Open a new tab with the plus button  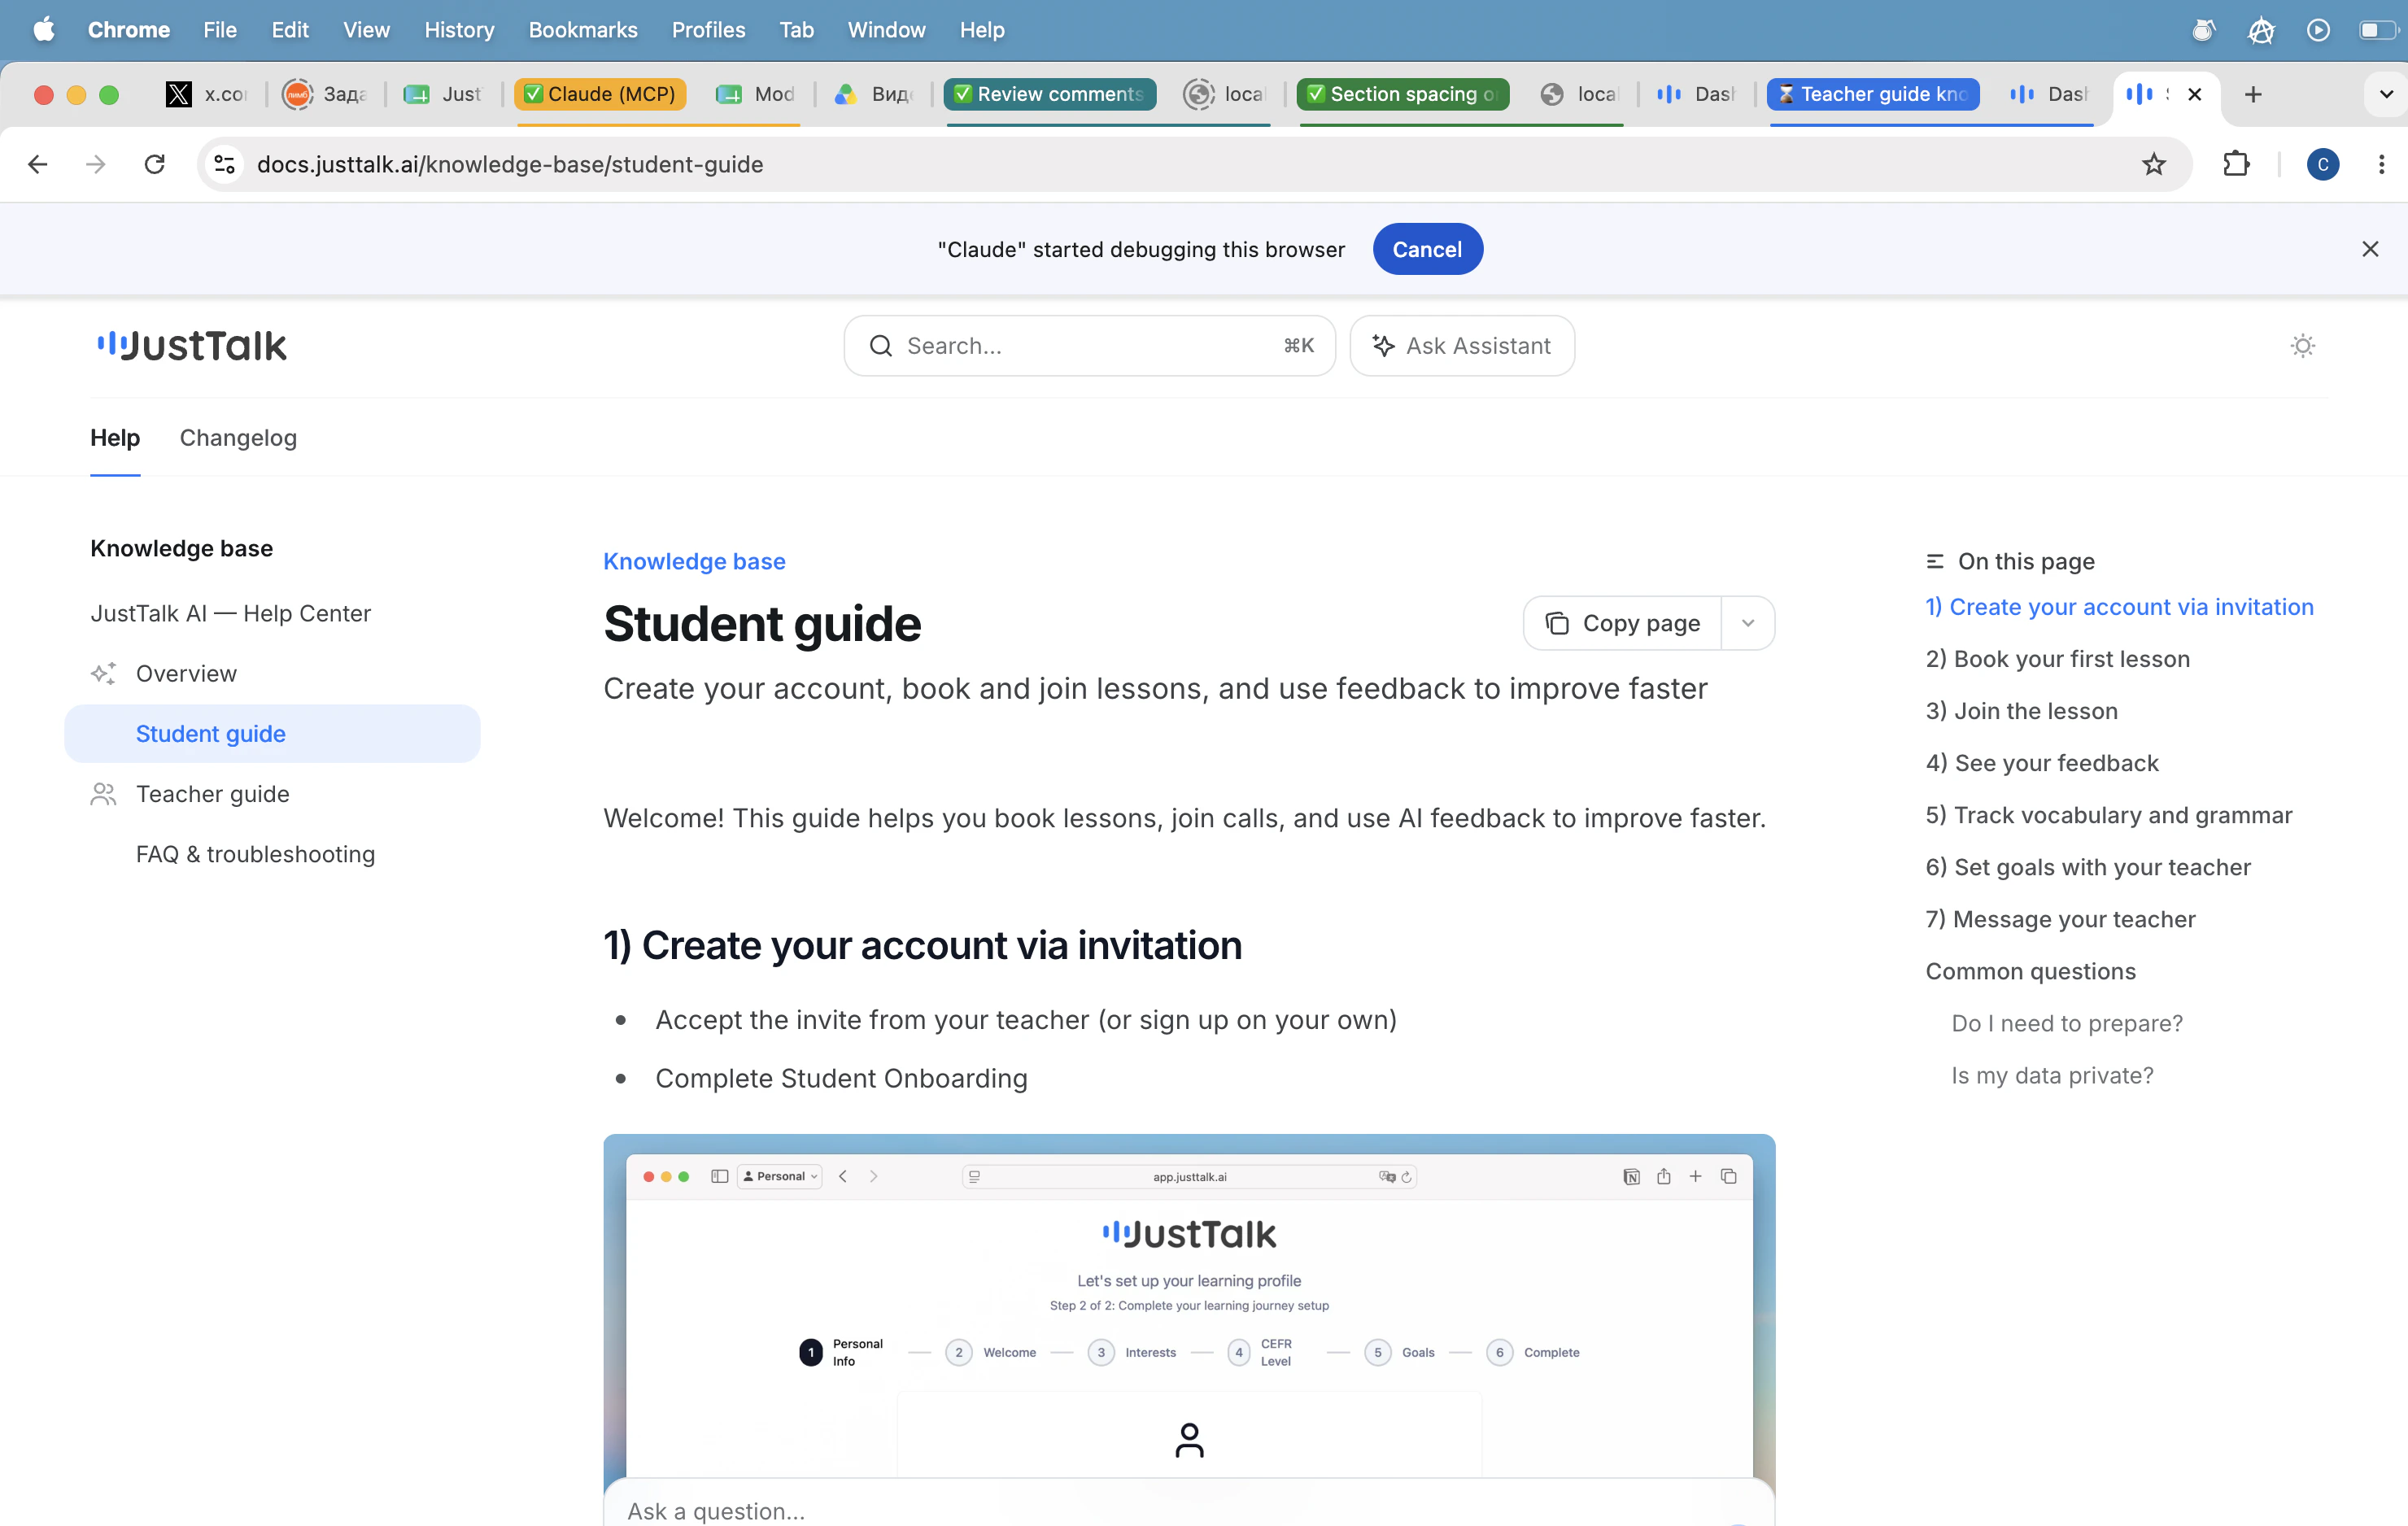(2252, 94)
